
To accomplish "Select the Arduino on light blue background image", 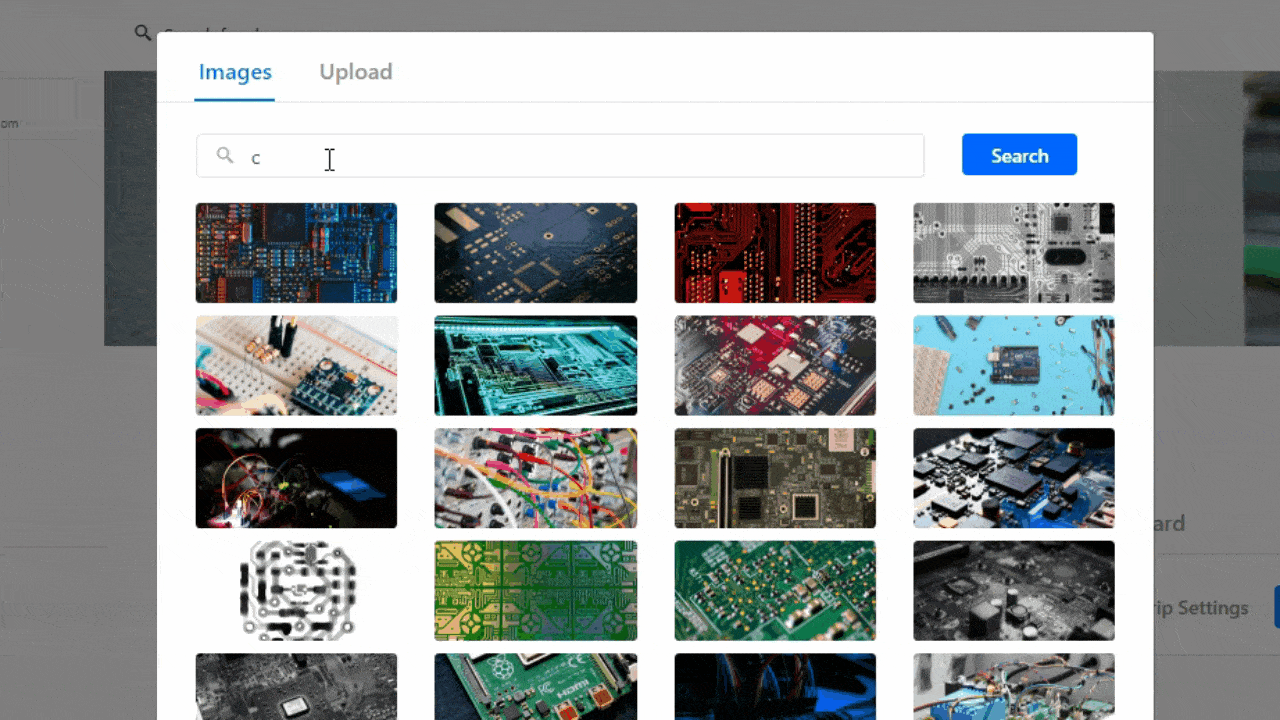I will pyautogui.click(x=1014, y=366).
